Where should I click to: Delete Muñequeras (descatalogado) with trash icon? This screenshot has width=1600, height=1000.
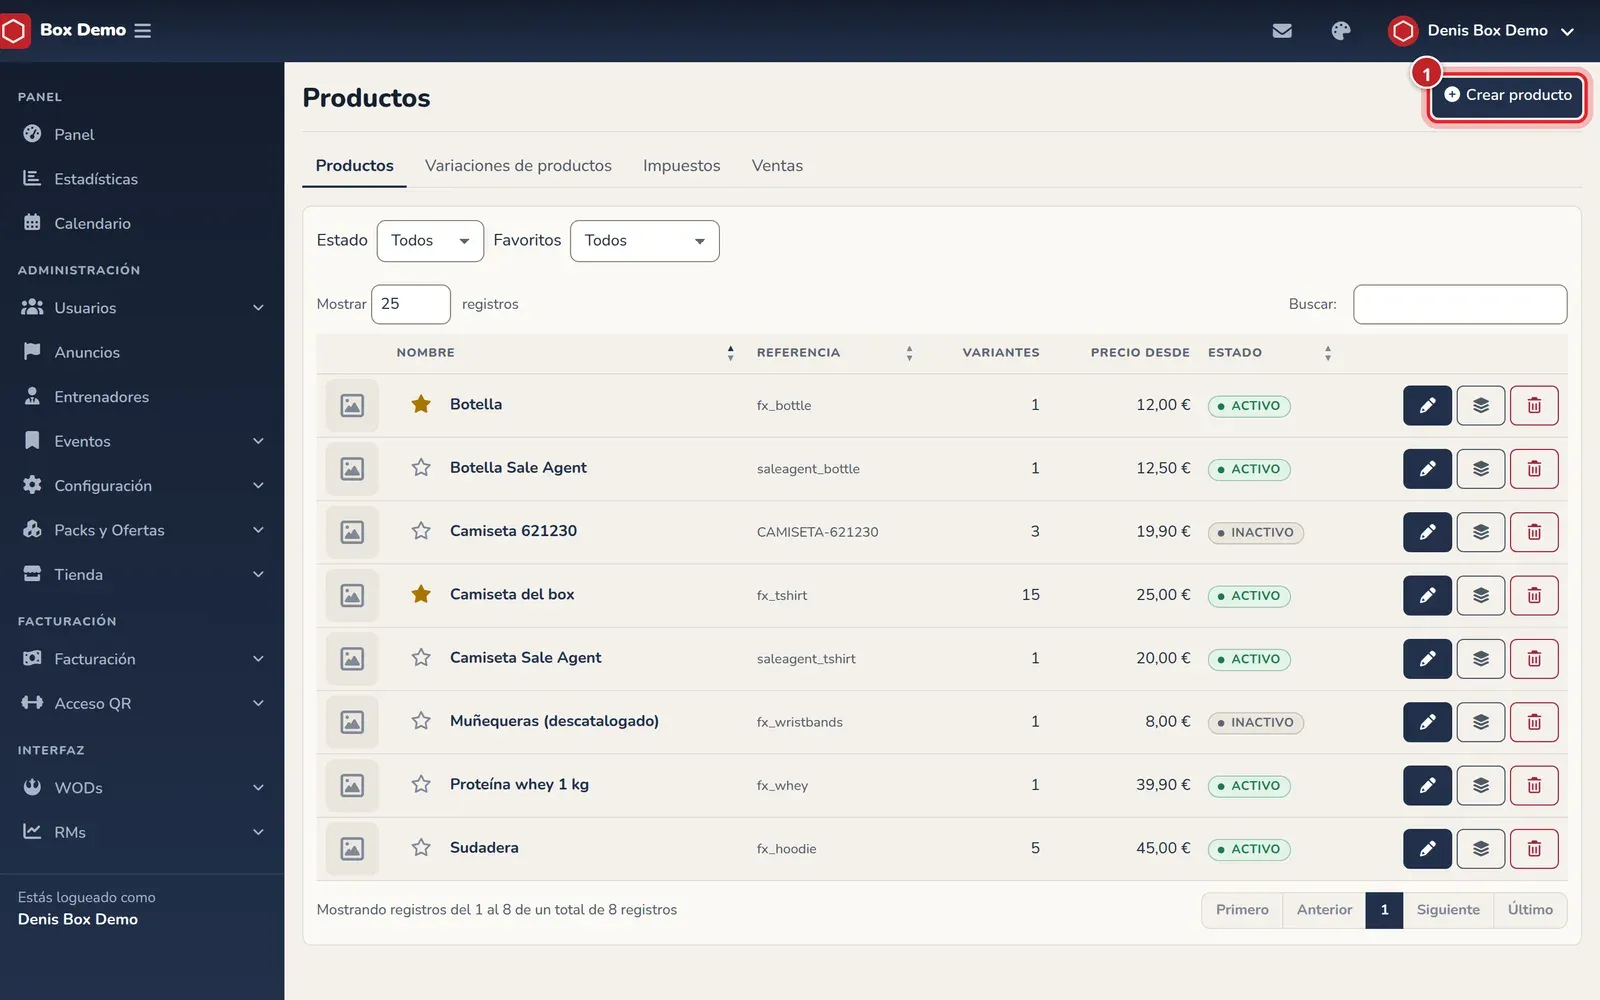click(x=1534, y=722)
